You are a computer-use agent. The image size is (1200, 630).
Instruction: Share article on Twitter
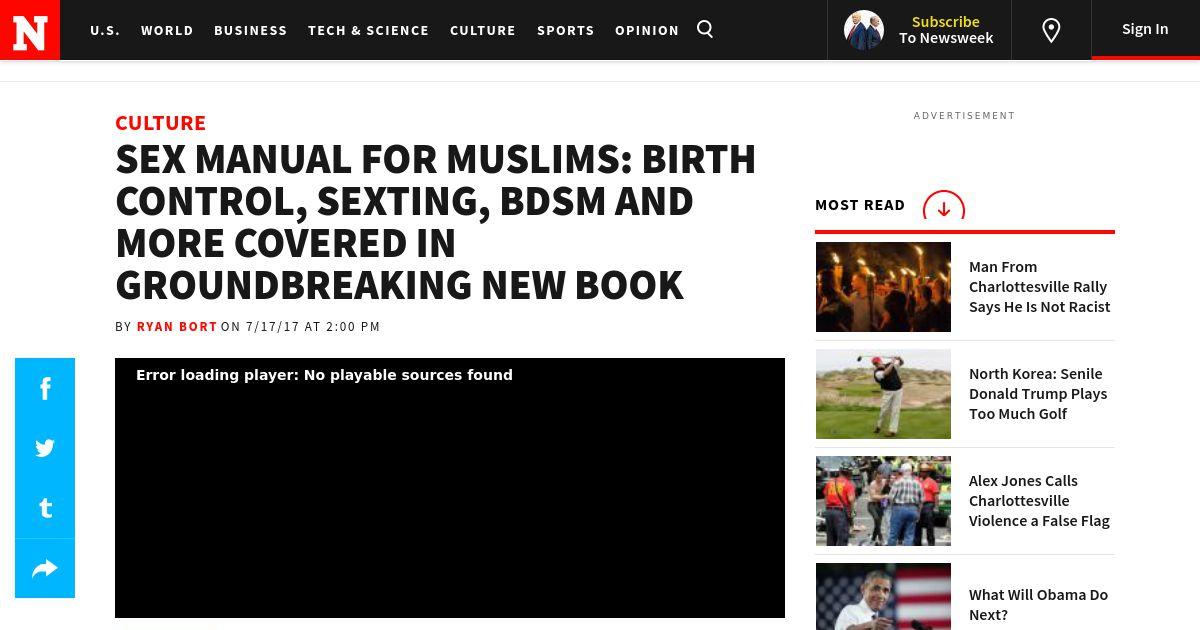pos(45,448)
